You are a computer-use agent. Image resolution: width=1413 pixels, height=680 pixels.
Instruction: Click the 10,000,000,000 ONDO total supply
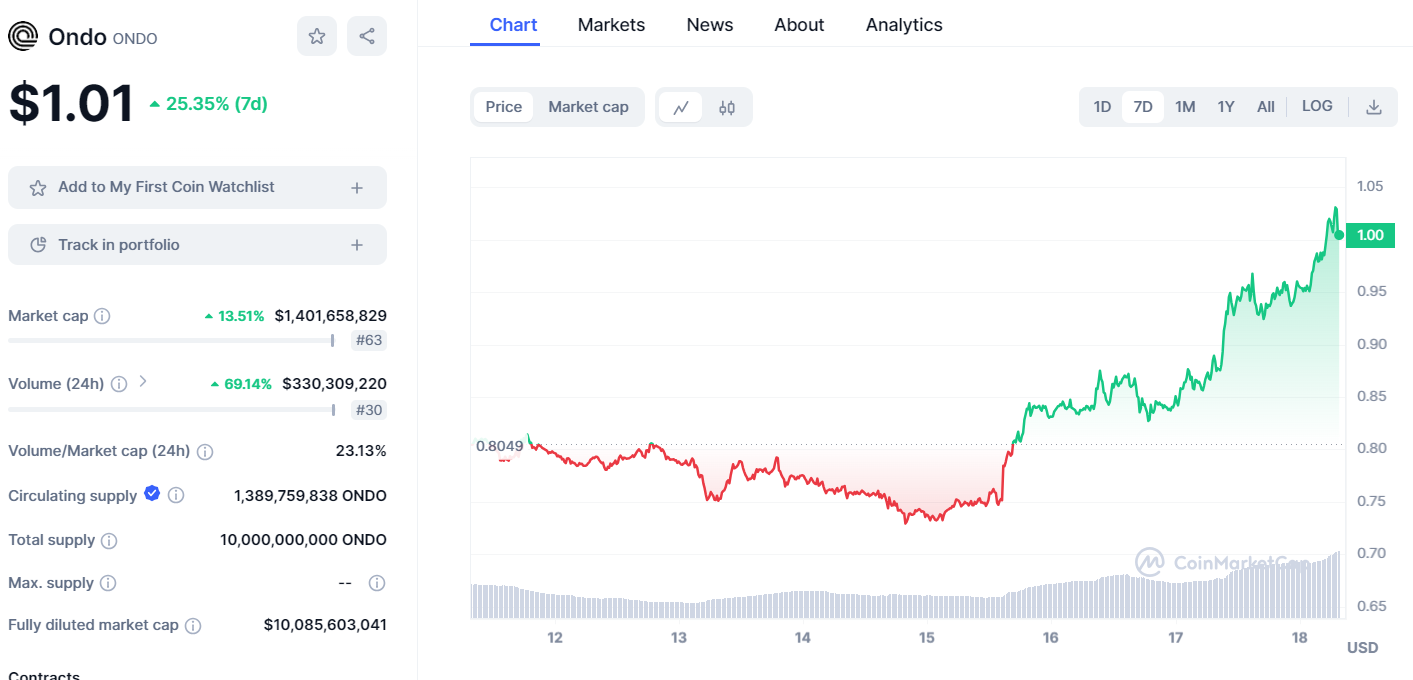point(303,540)
